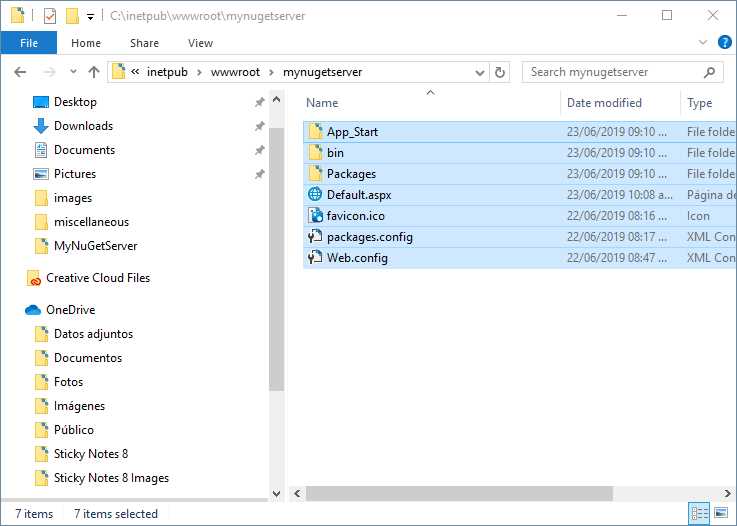Open Documentos folder under OneDrive
The height and width of the screenshot is (526, 737).
coord(88,358)
